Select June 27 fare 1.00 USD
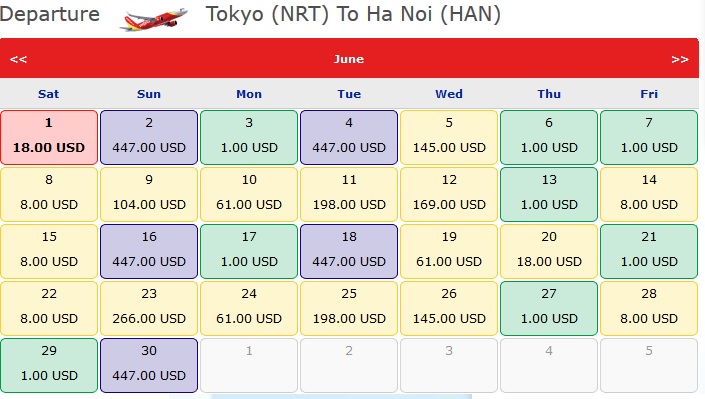 pyautogui.click(x=549, y=309)
